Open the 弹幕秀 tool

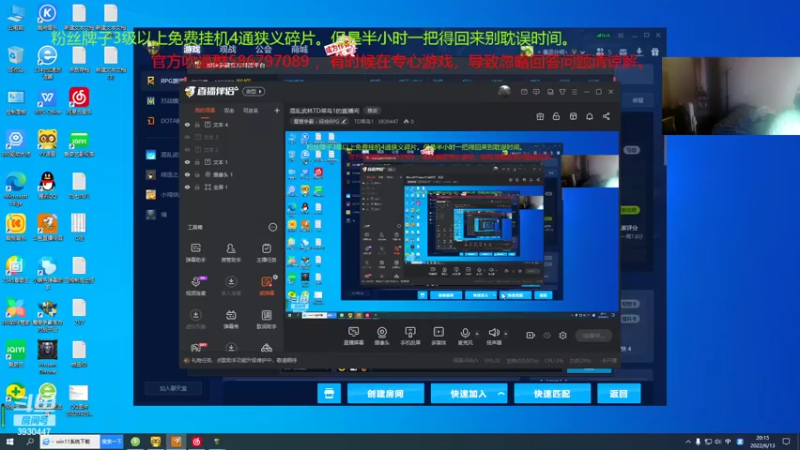[x=231, y=319]
